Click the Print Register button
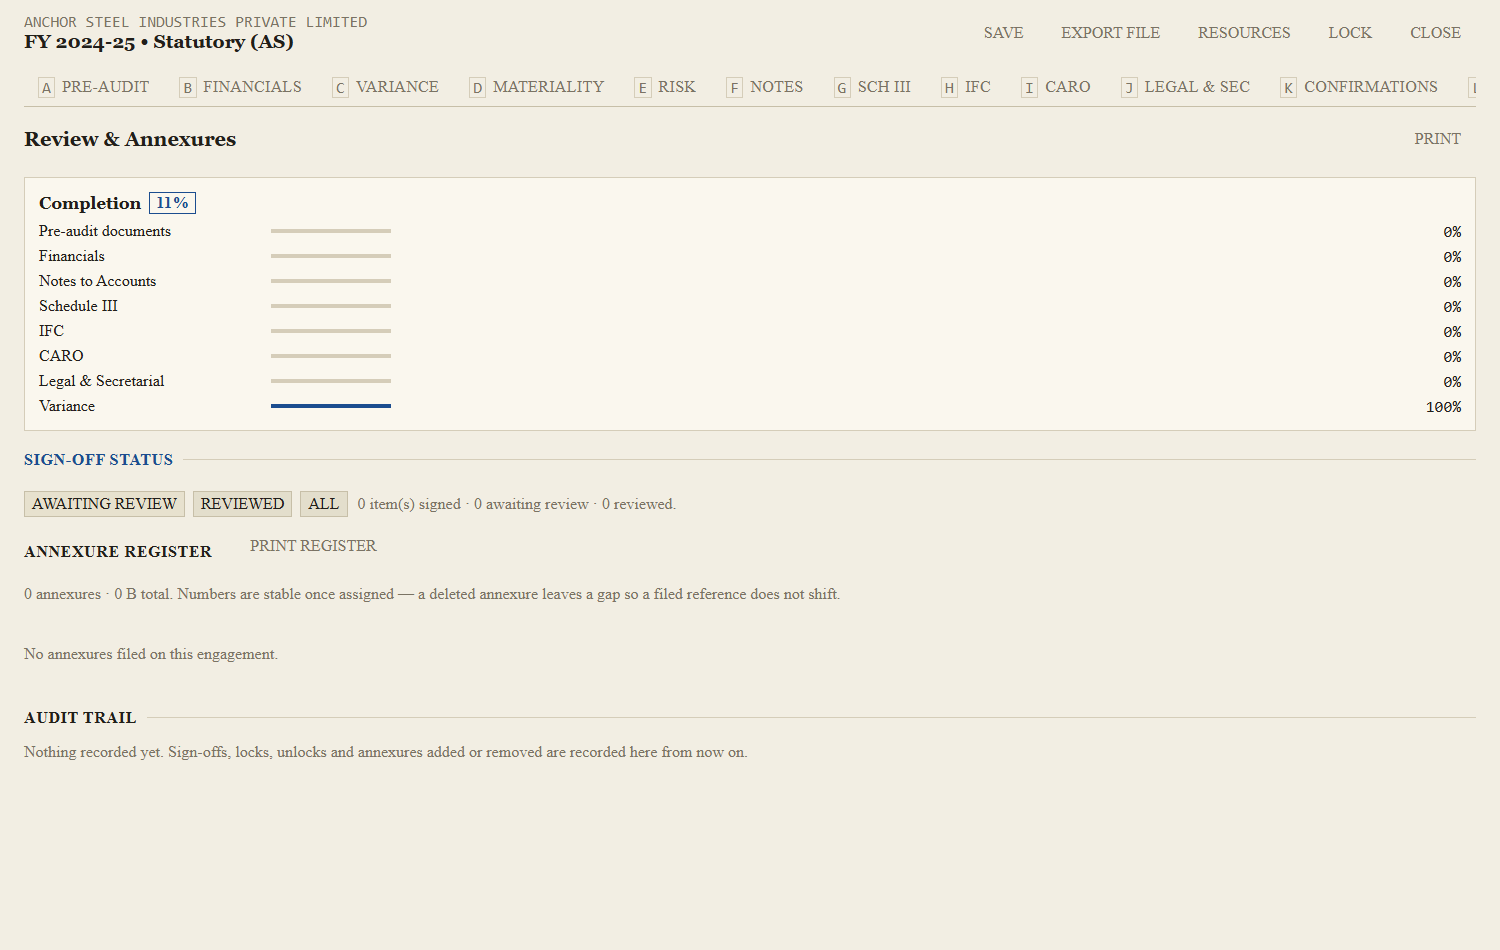1500x950 pixels. (x=313, y=546)
